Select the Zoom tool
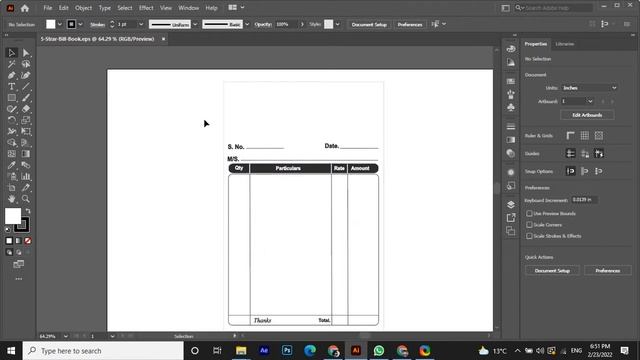The image size is (640, 360). pos(26,199)
